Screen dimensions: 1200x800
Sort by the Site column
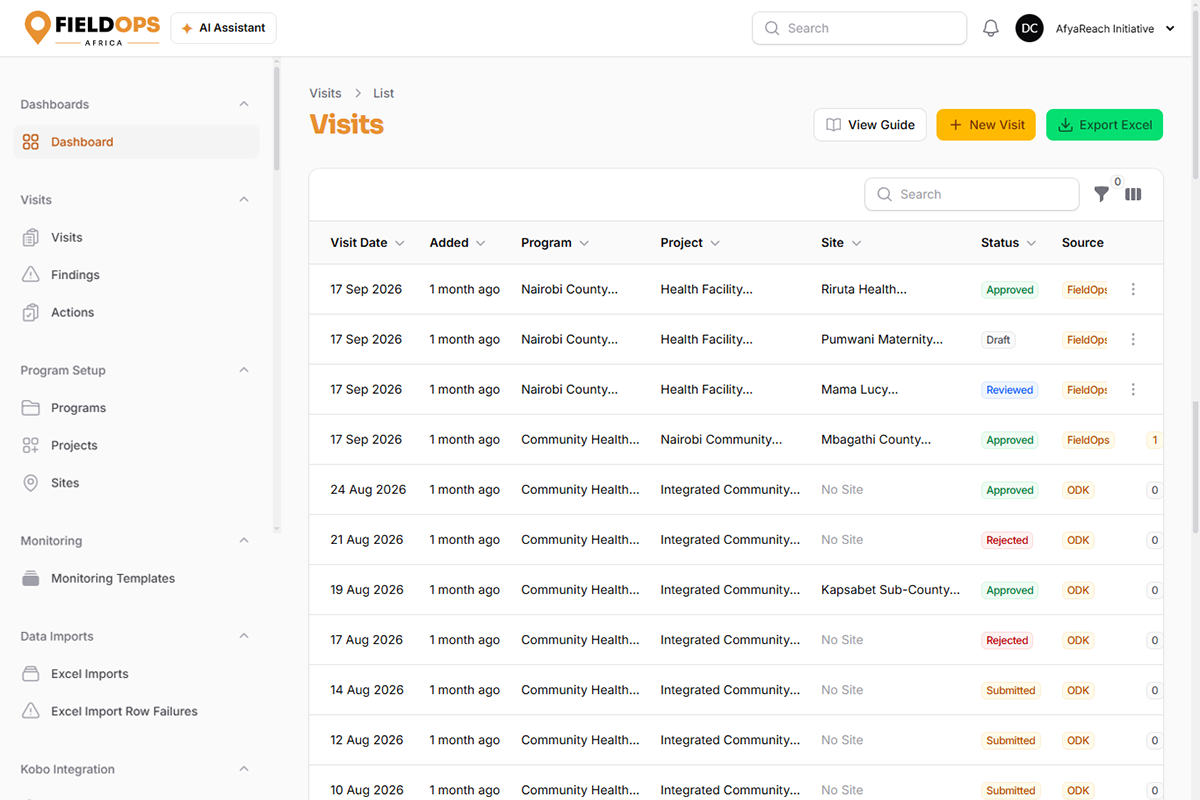click(841, 243)
